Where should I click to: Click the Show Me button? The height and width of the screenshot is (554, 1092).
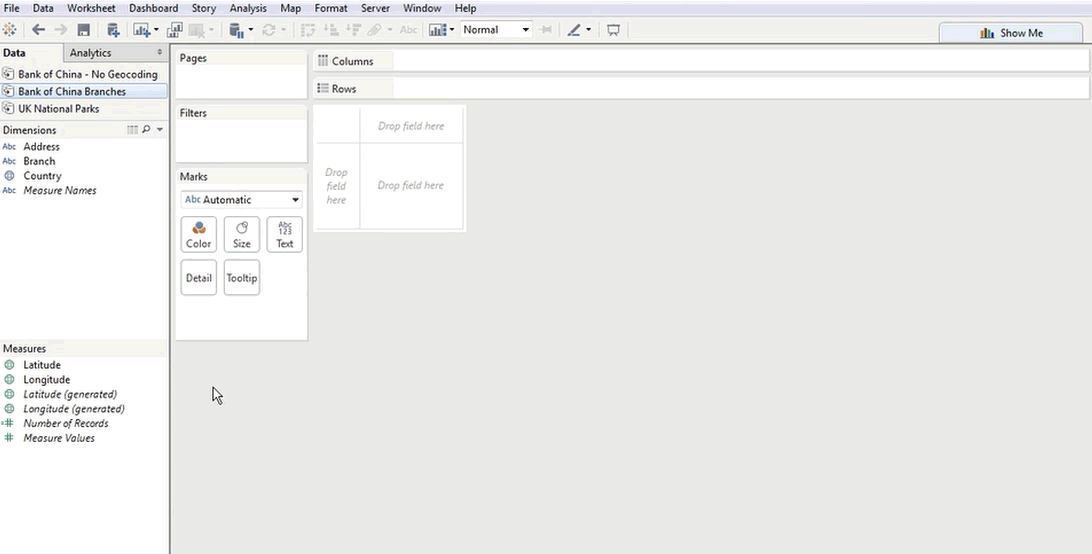pyautogui.click(x=1011, y=33)
